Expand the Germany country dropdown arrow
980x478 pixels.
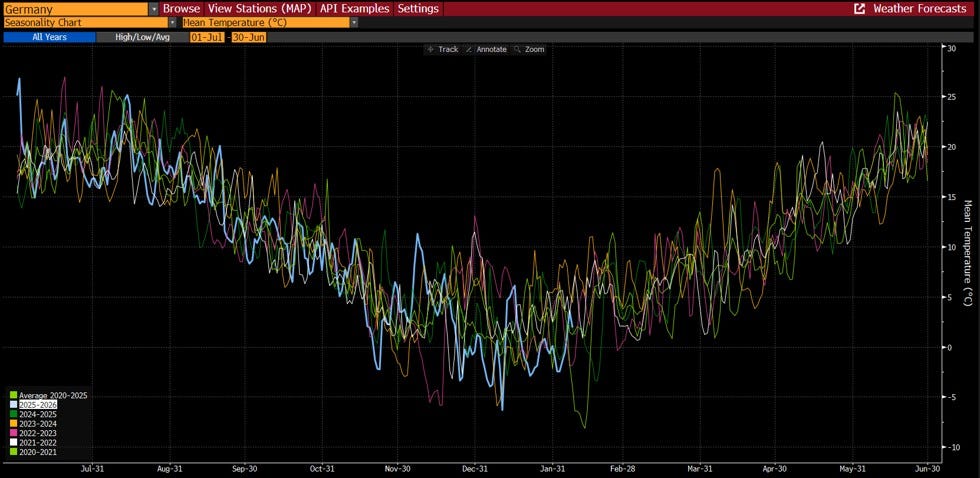(x=154, y=9)
